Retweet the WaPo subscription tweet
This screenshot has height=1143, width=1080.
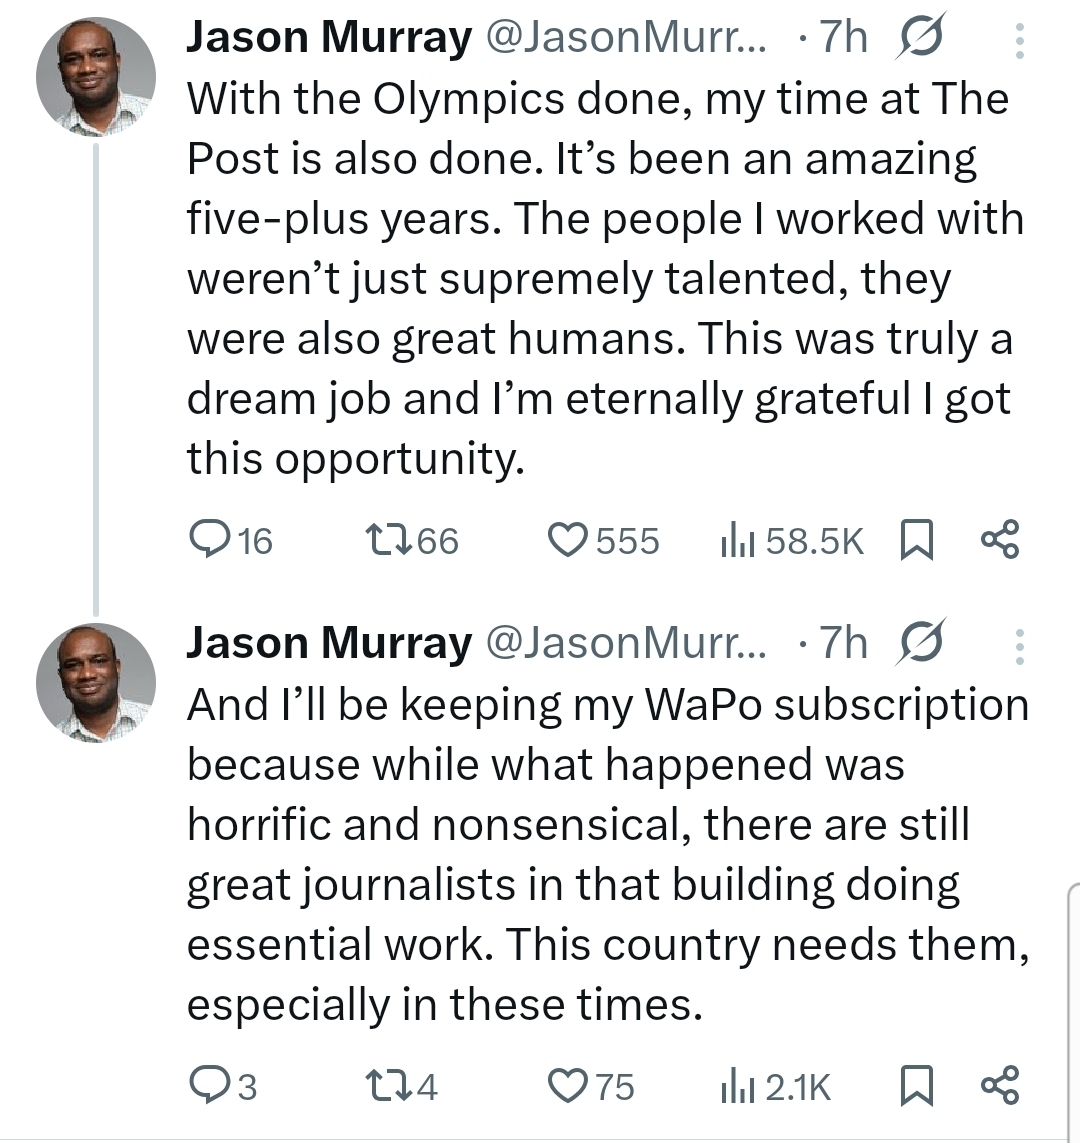(x=388, y=1085)
